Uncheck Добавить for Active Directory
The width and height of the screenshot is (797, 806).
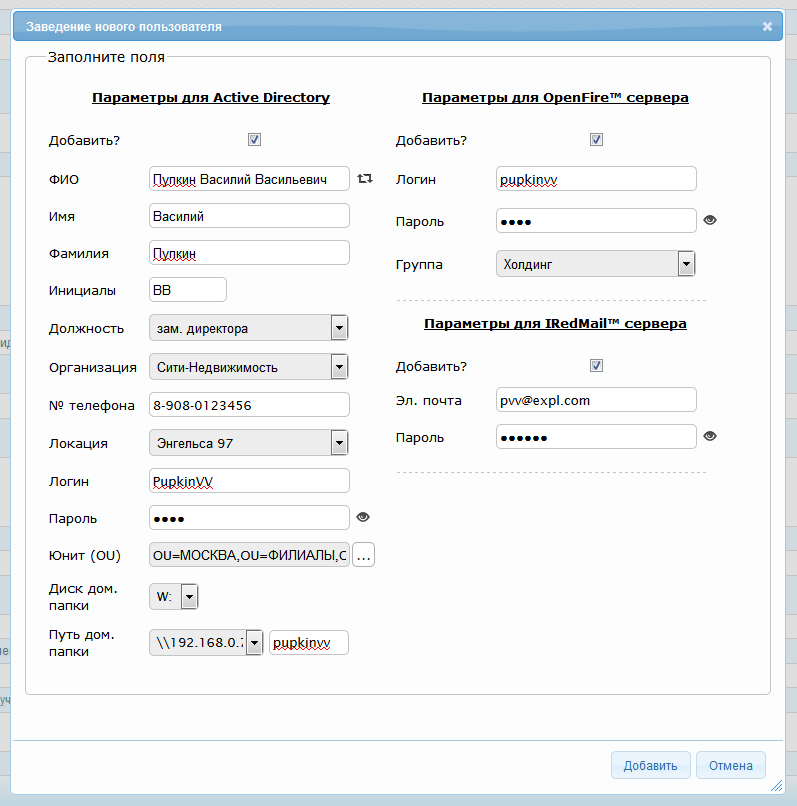[x=254, y=139]
